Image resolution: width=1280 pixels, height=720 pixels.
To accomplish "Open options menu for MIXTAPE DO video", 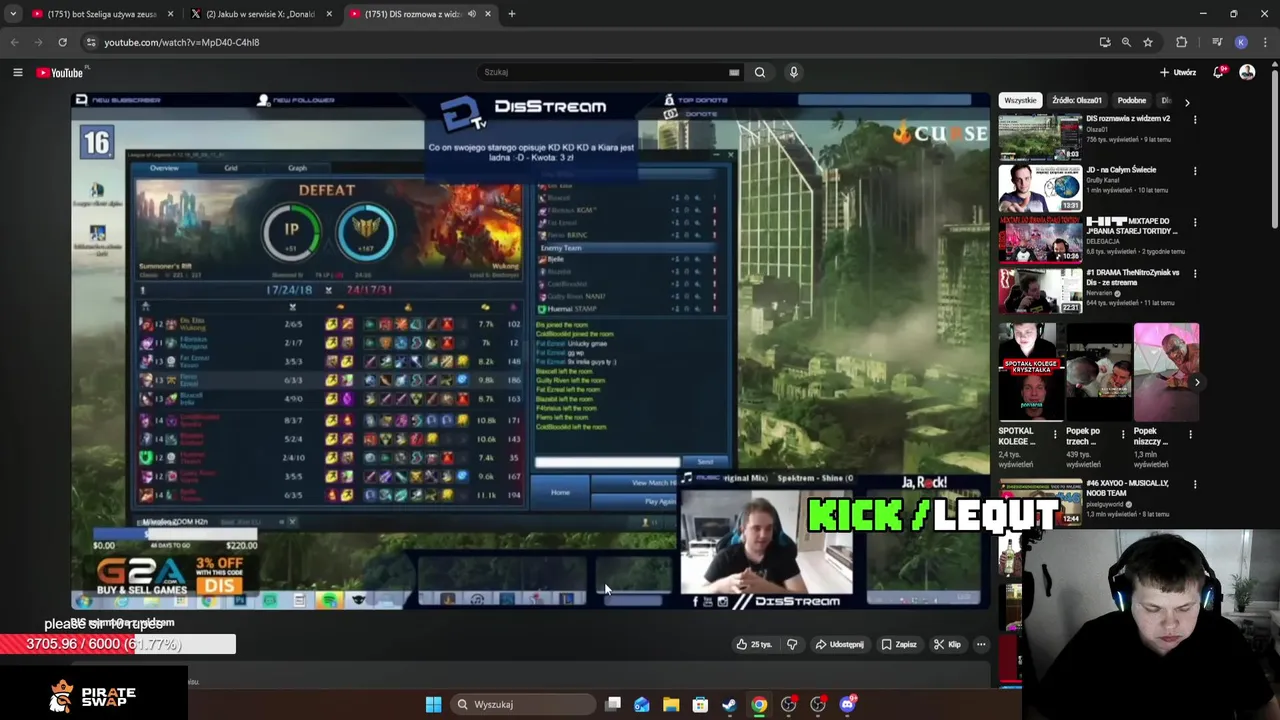I will (x=1194, y=222).
